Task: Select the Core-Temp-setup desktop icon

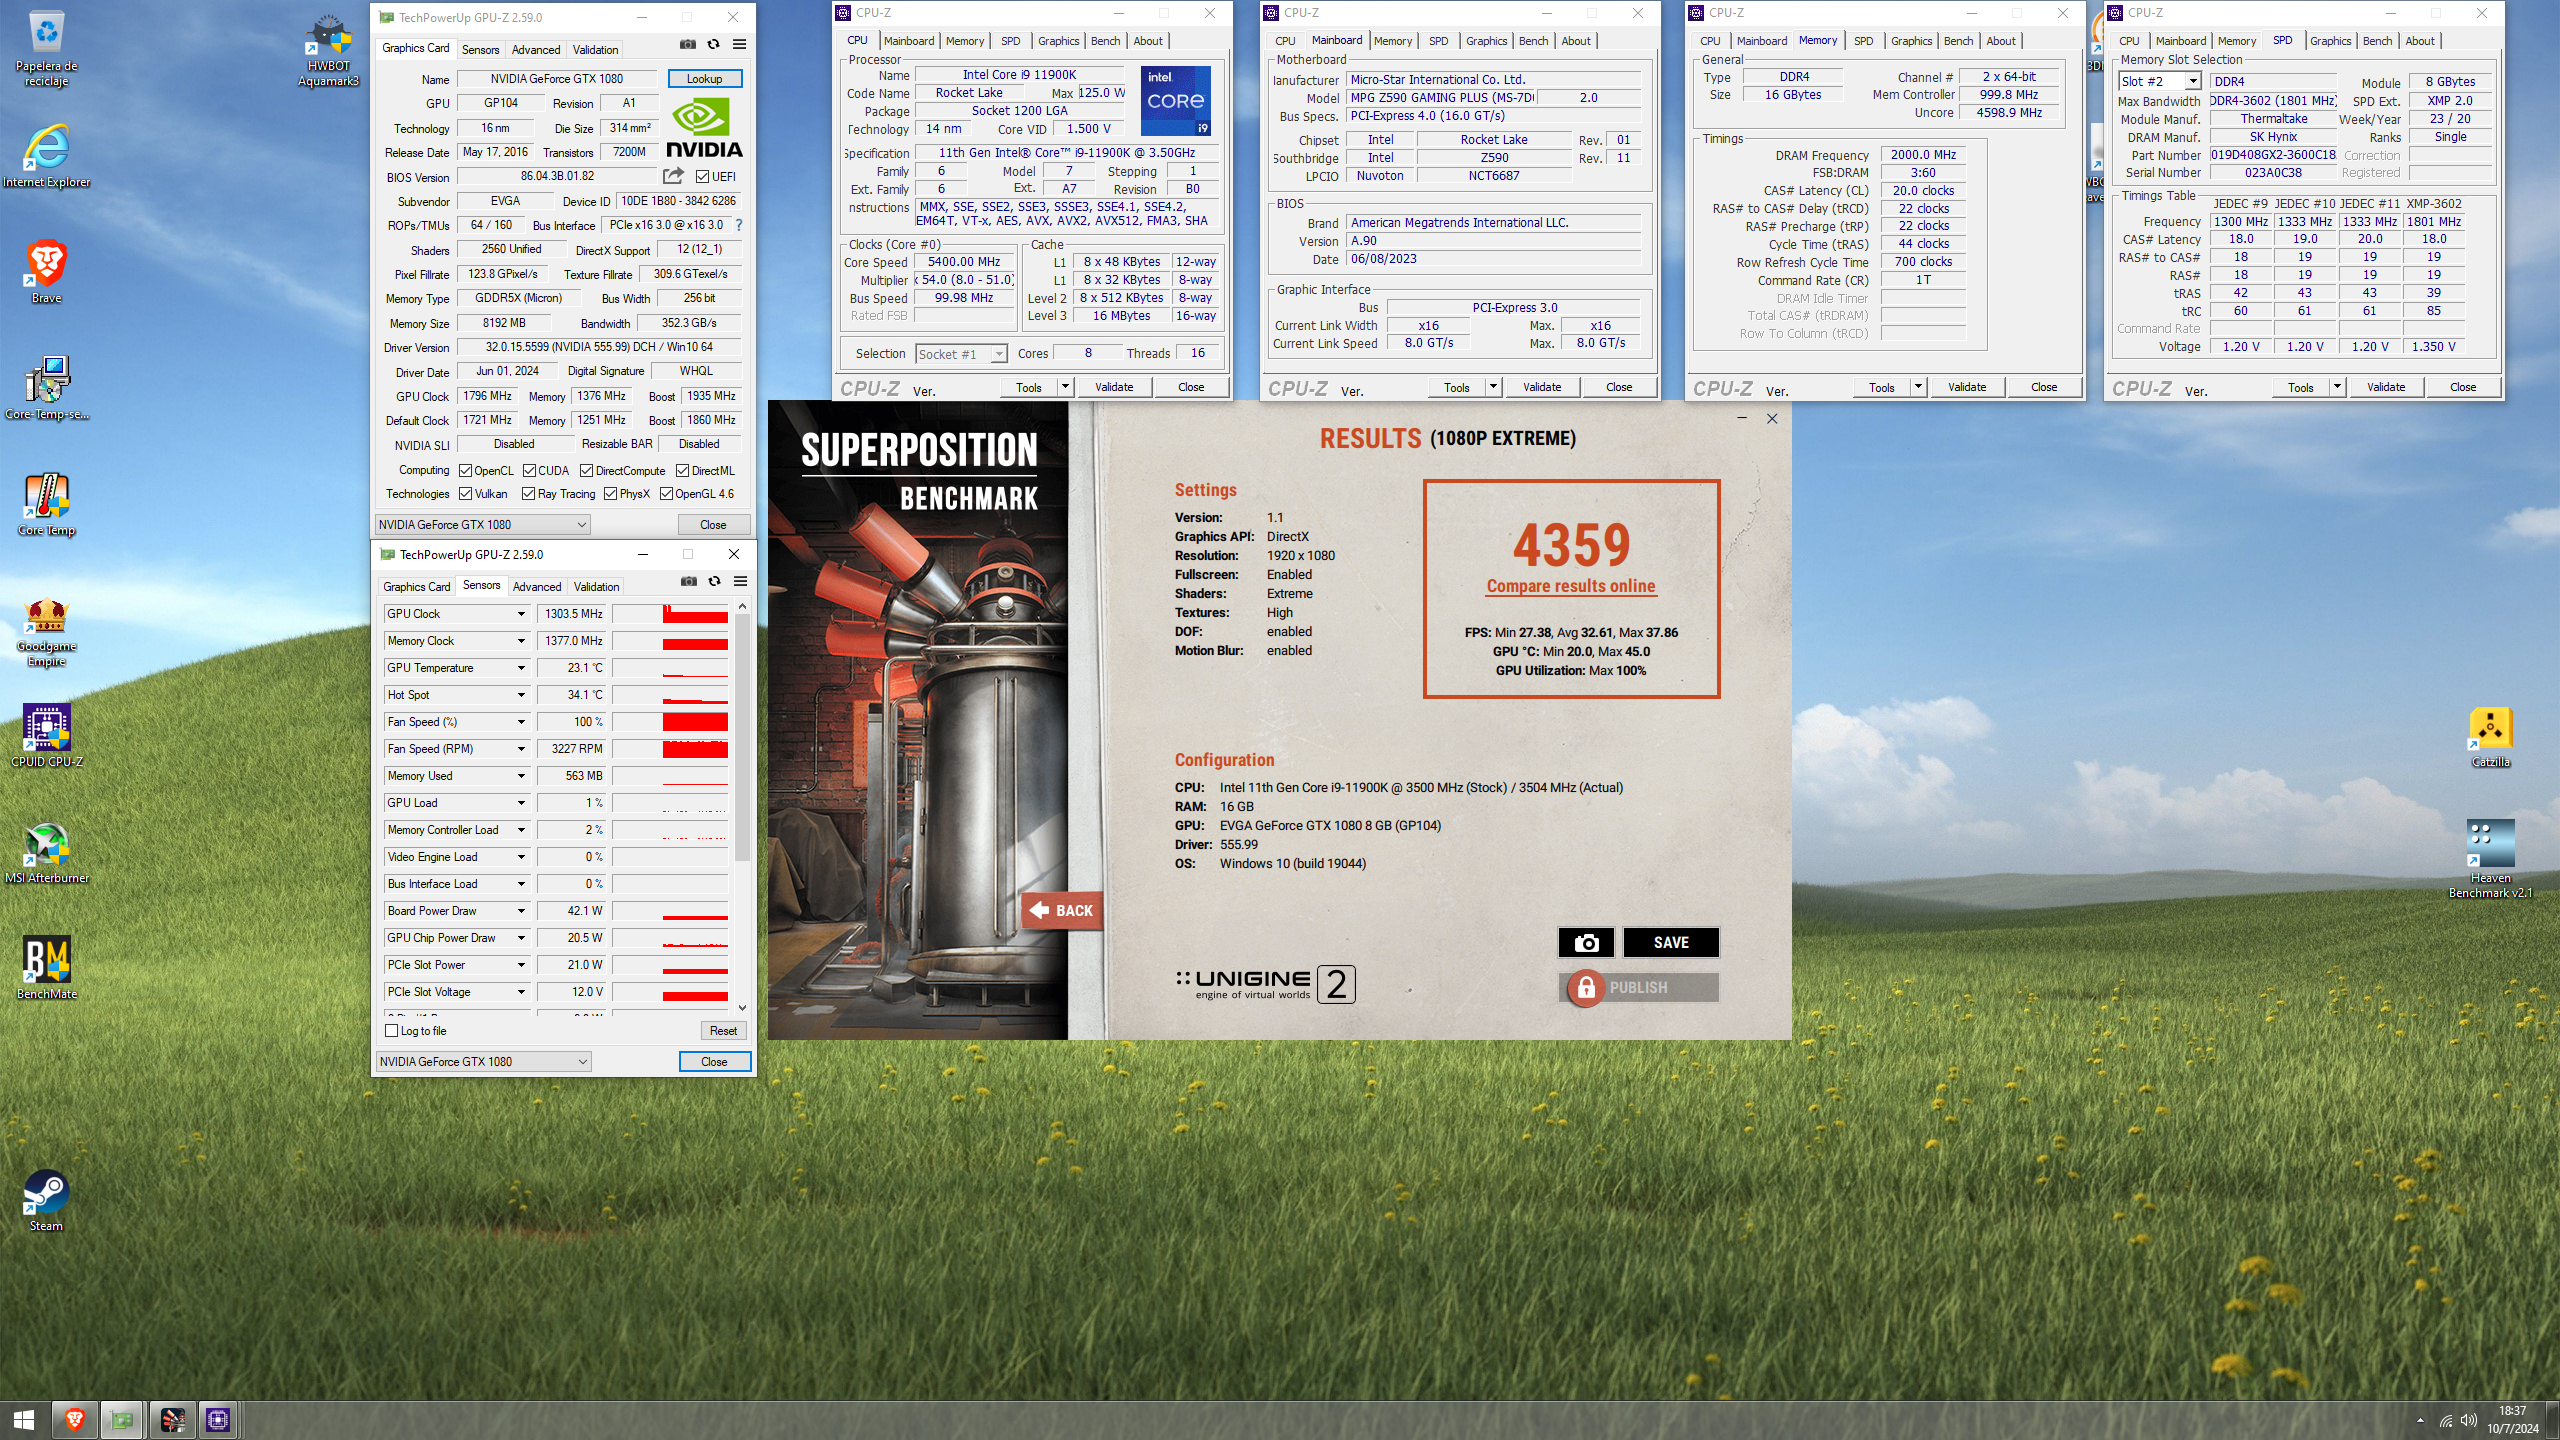Action: 47,388
